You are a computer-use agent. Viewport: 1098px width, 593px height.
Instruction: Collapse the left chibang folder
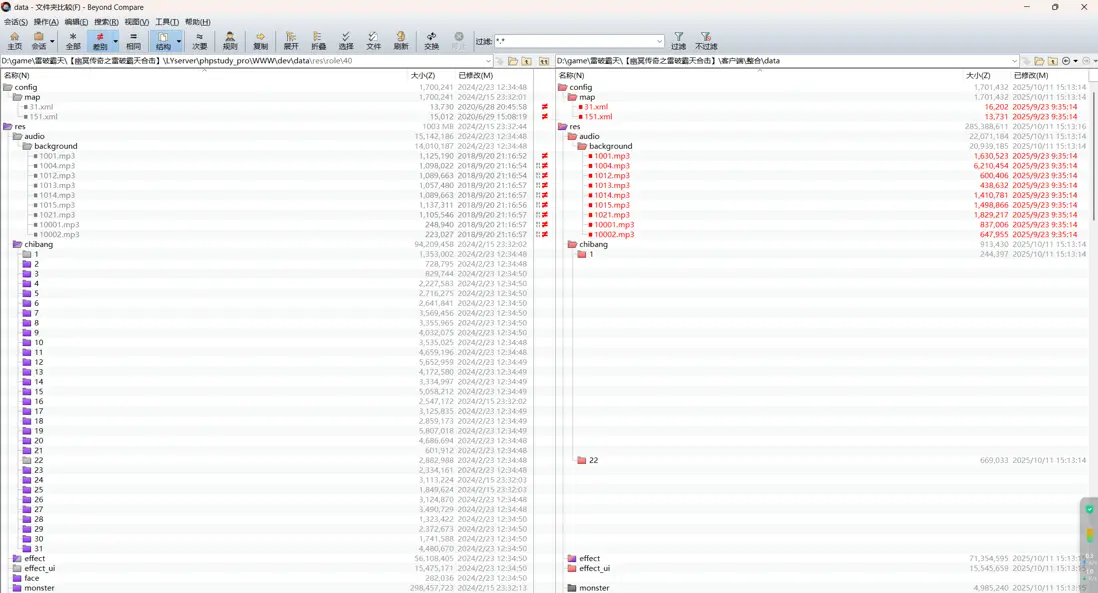click(18, 244)
